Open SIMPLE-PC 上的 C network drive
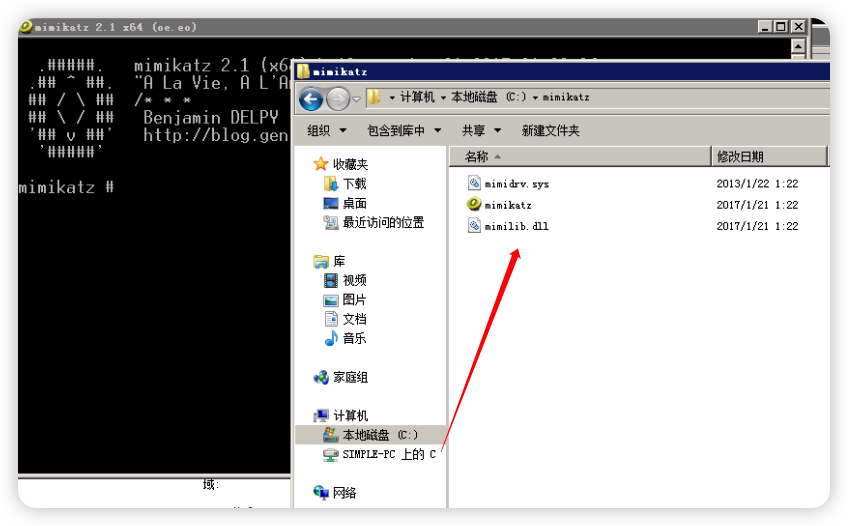The image size is (848, 526). pos(389,454)
